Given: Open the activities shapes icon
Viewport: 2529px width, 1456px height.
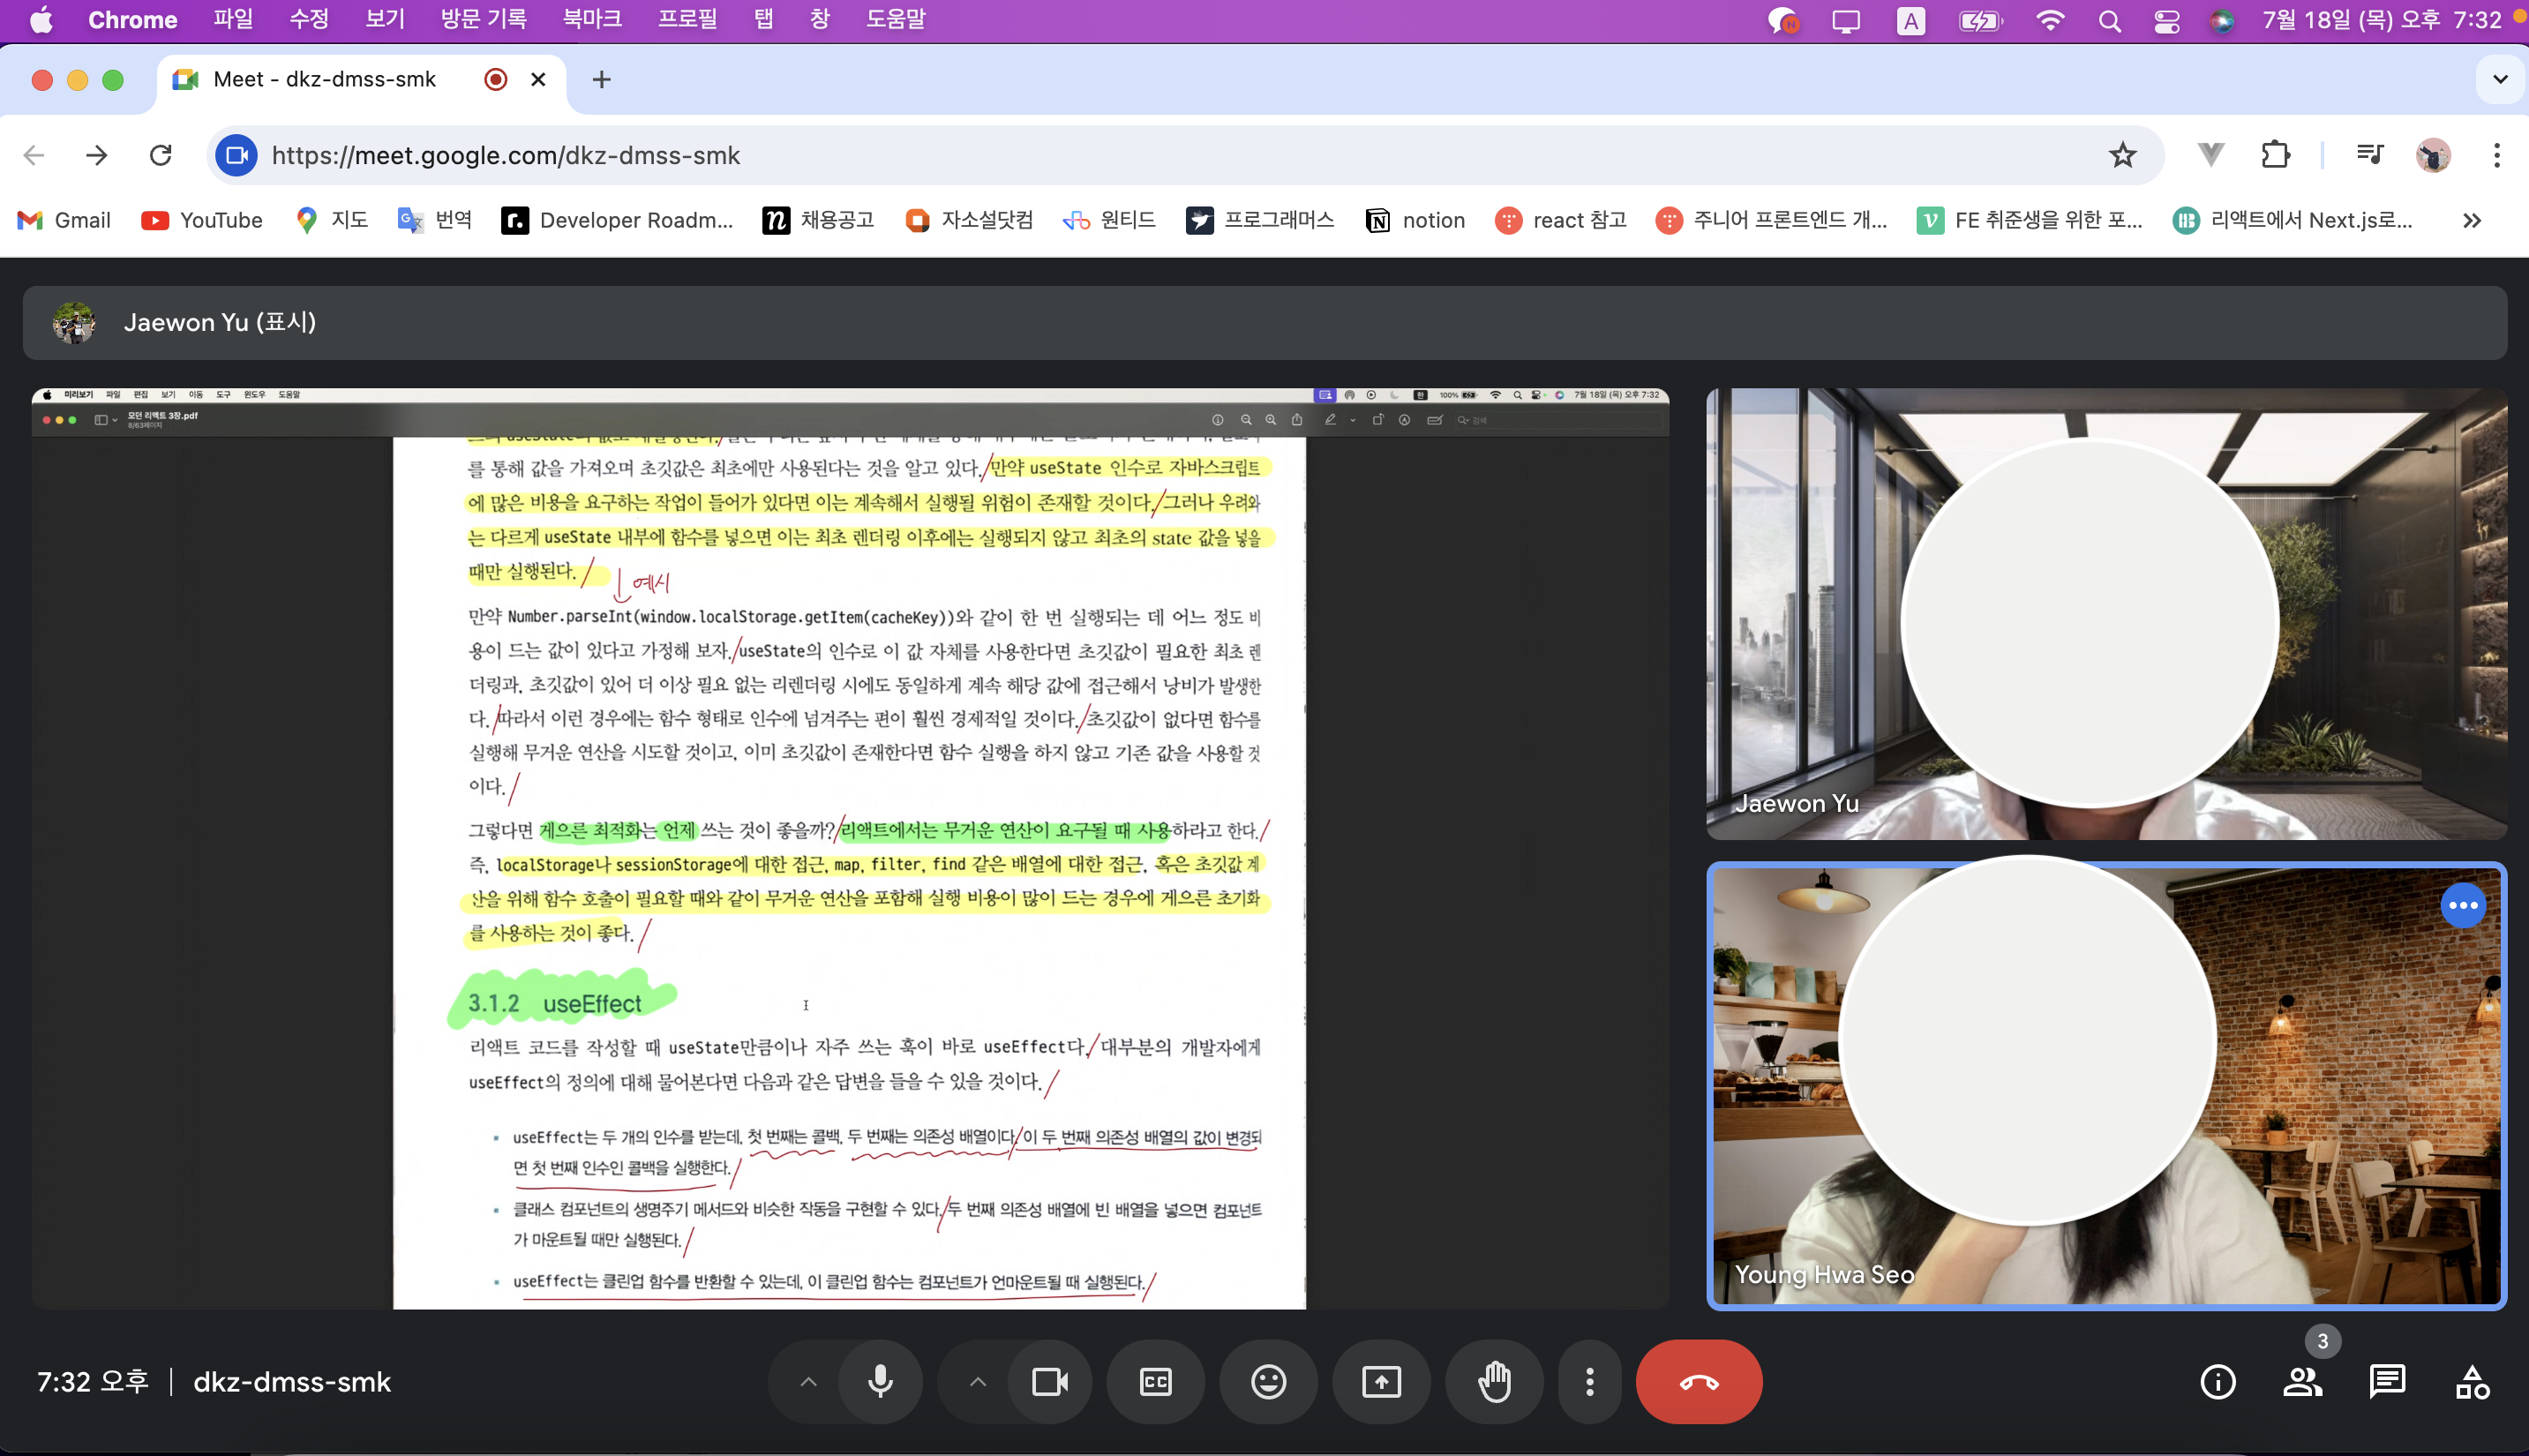Looking at the screenshot, I should pos(2472,1382).
